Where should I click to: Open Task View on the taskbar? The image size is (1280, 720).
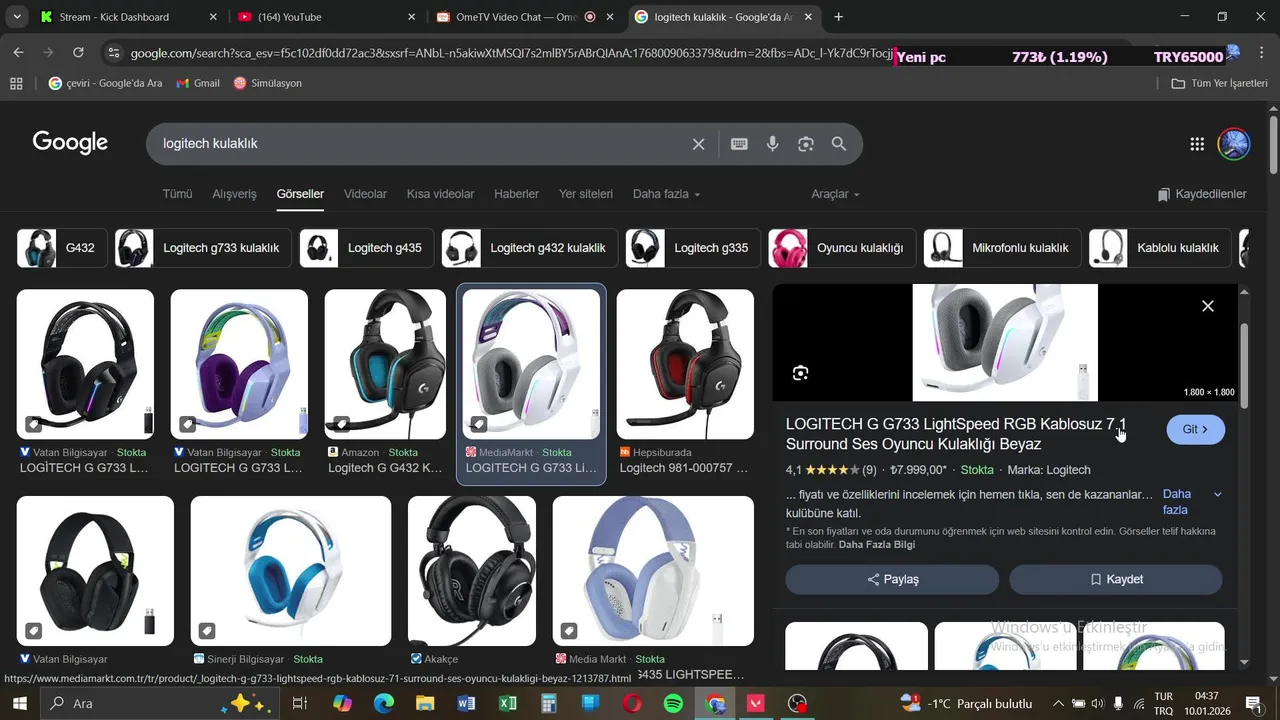[299, 704]
